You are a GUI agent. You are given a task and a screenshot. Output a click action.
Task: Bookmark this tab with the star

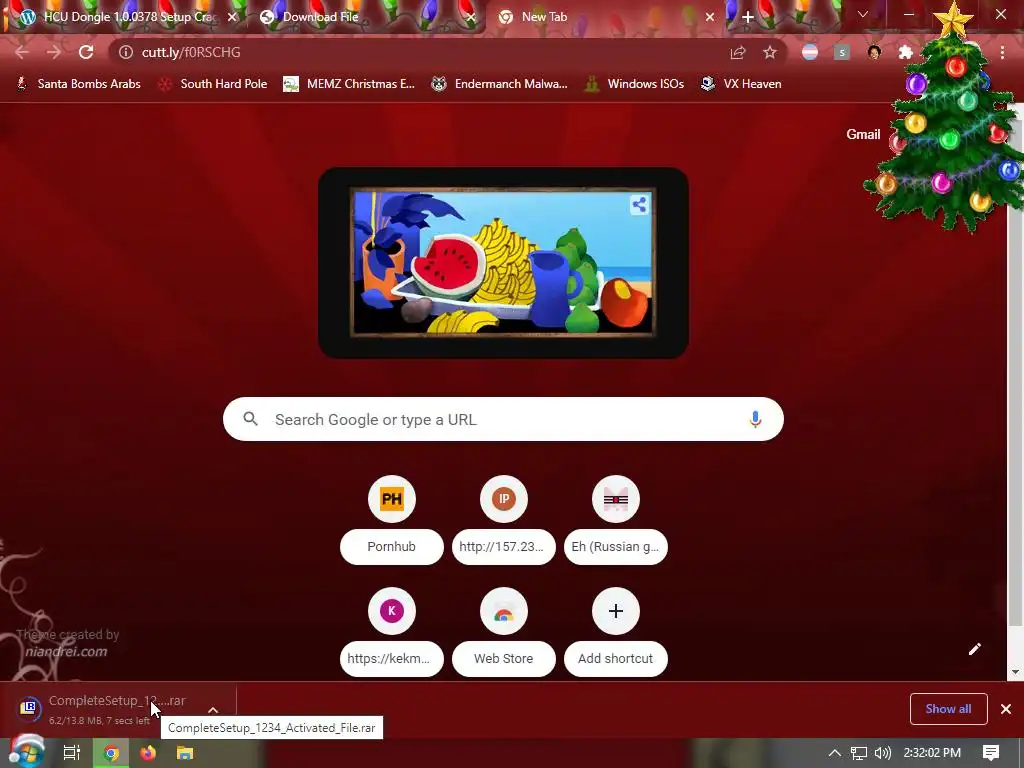pyautogui.click(x=770, y=52)
